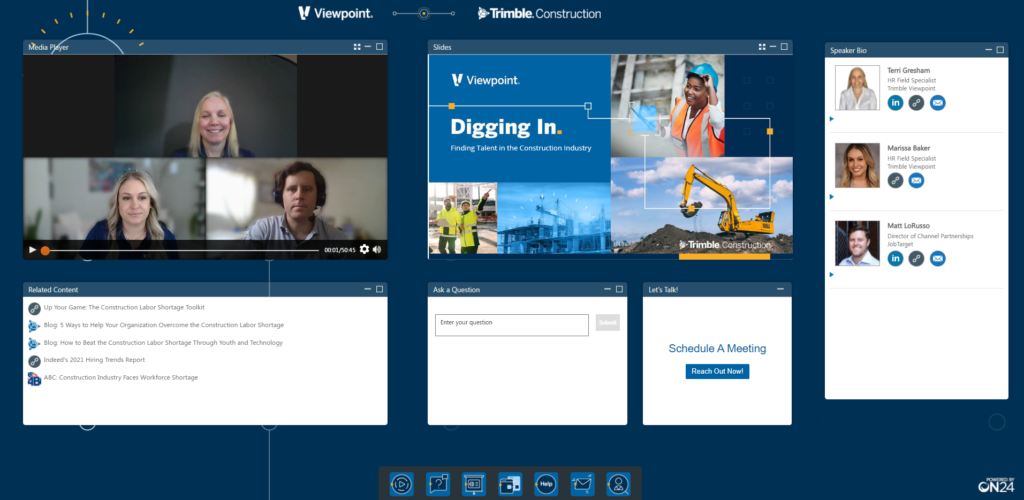Click Matt LoRusso's profile photo
Viewport: 1024px width, 500px height.
pos(857,243)
